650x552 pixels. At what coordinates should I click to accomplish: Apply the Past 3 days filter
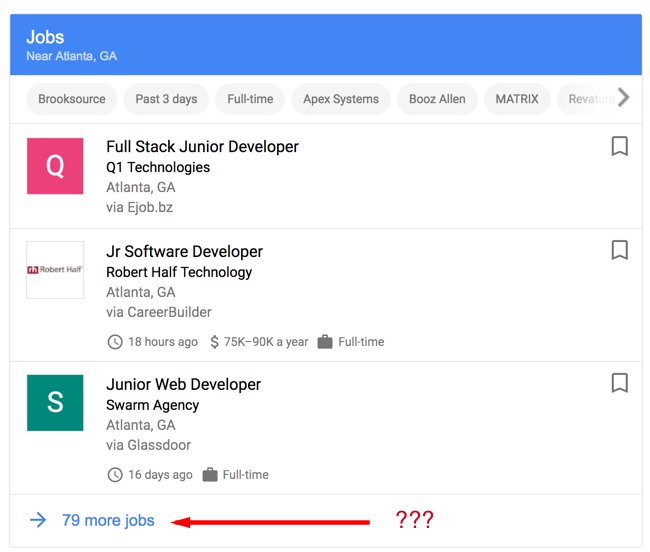pos(166,99)
